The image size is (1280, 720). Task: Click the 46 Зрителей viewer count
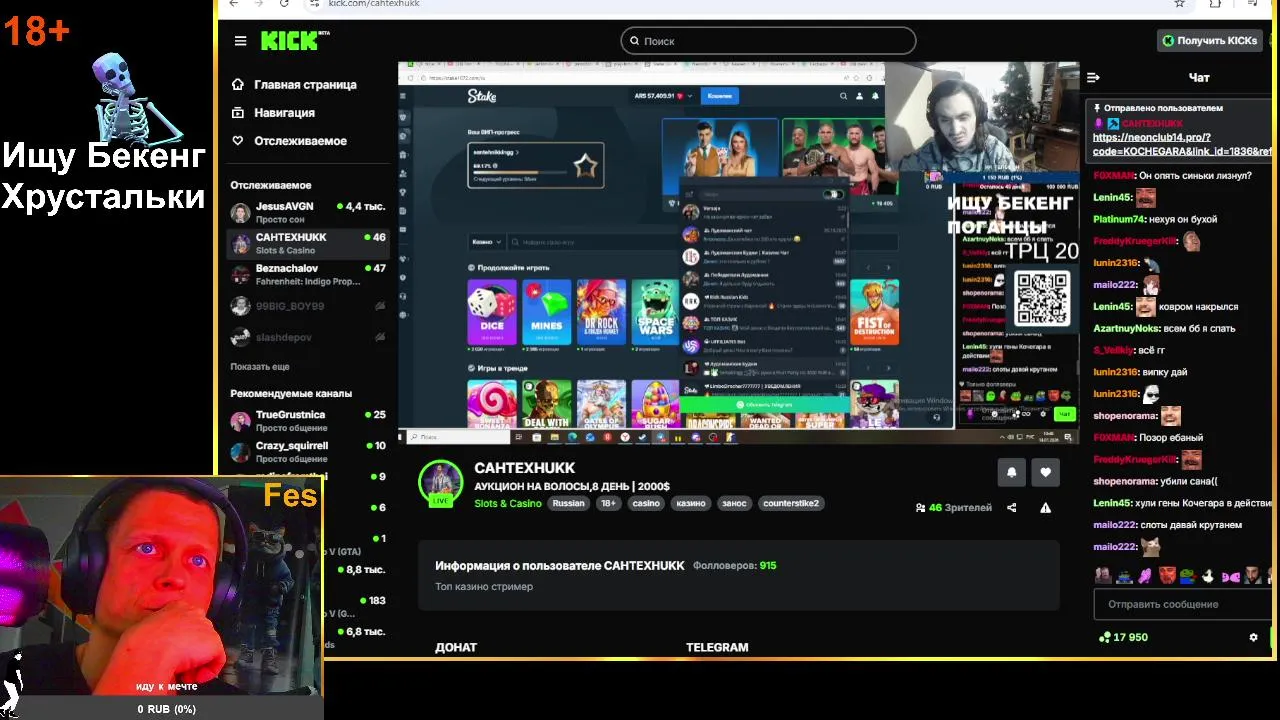tap(954, 508)
